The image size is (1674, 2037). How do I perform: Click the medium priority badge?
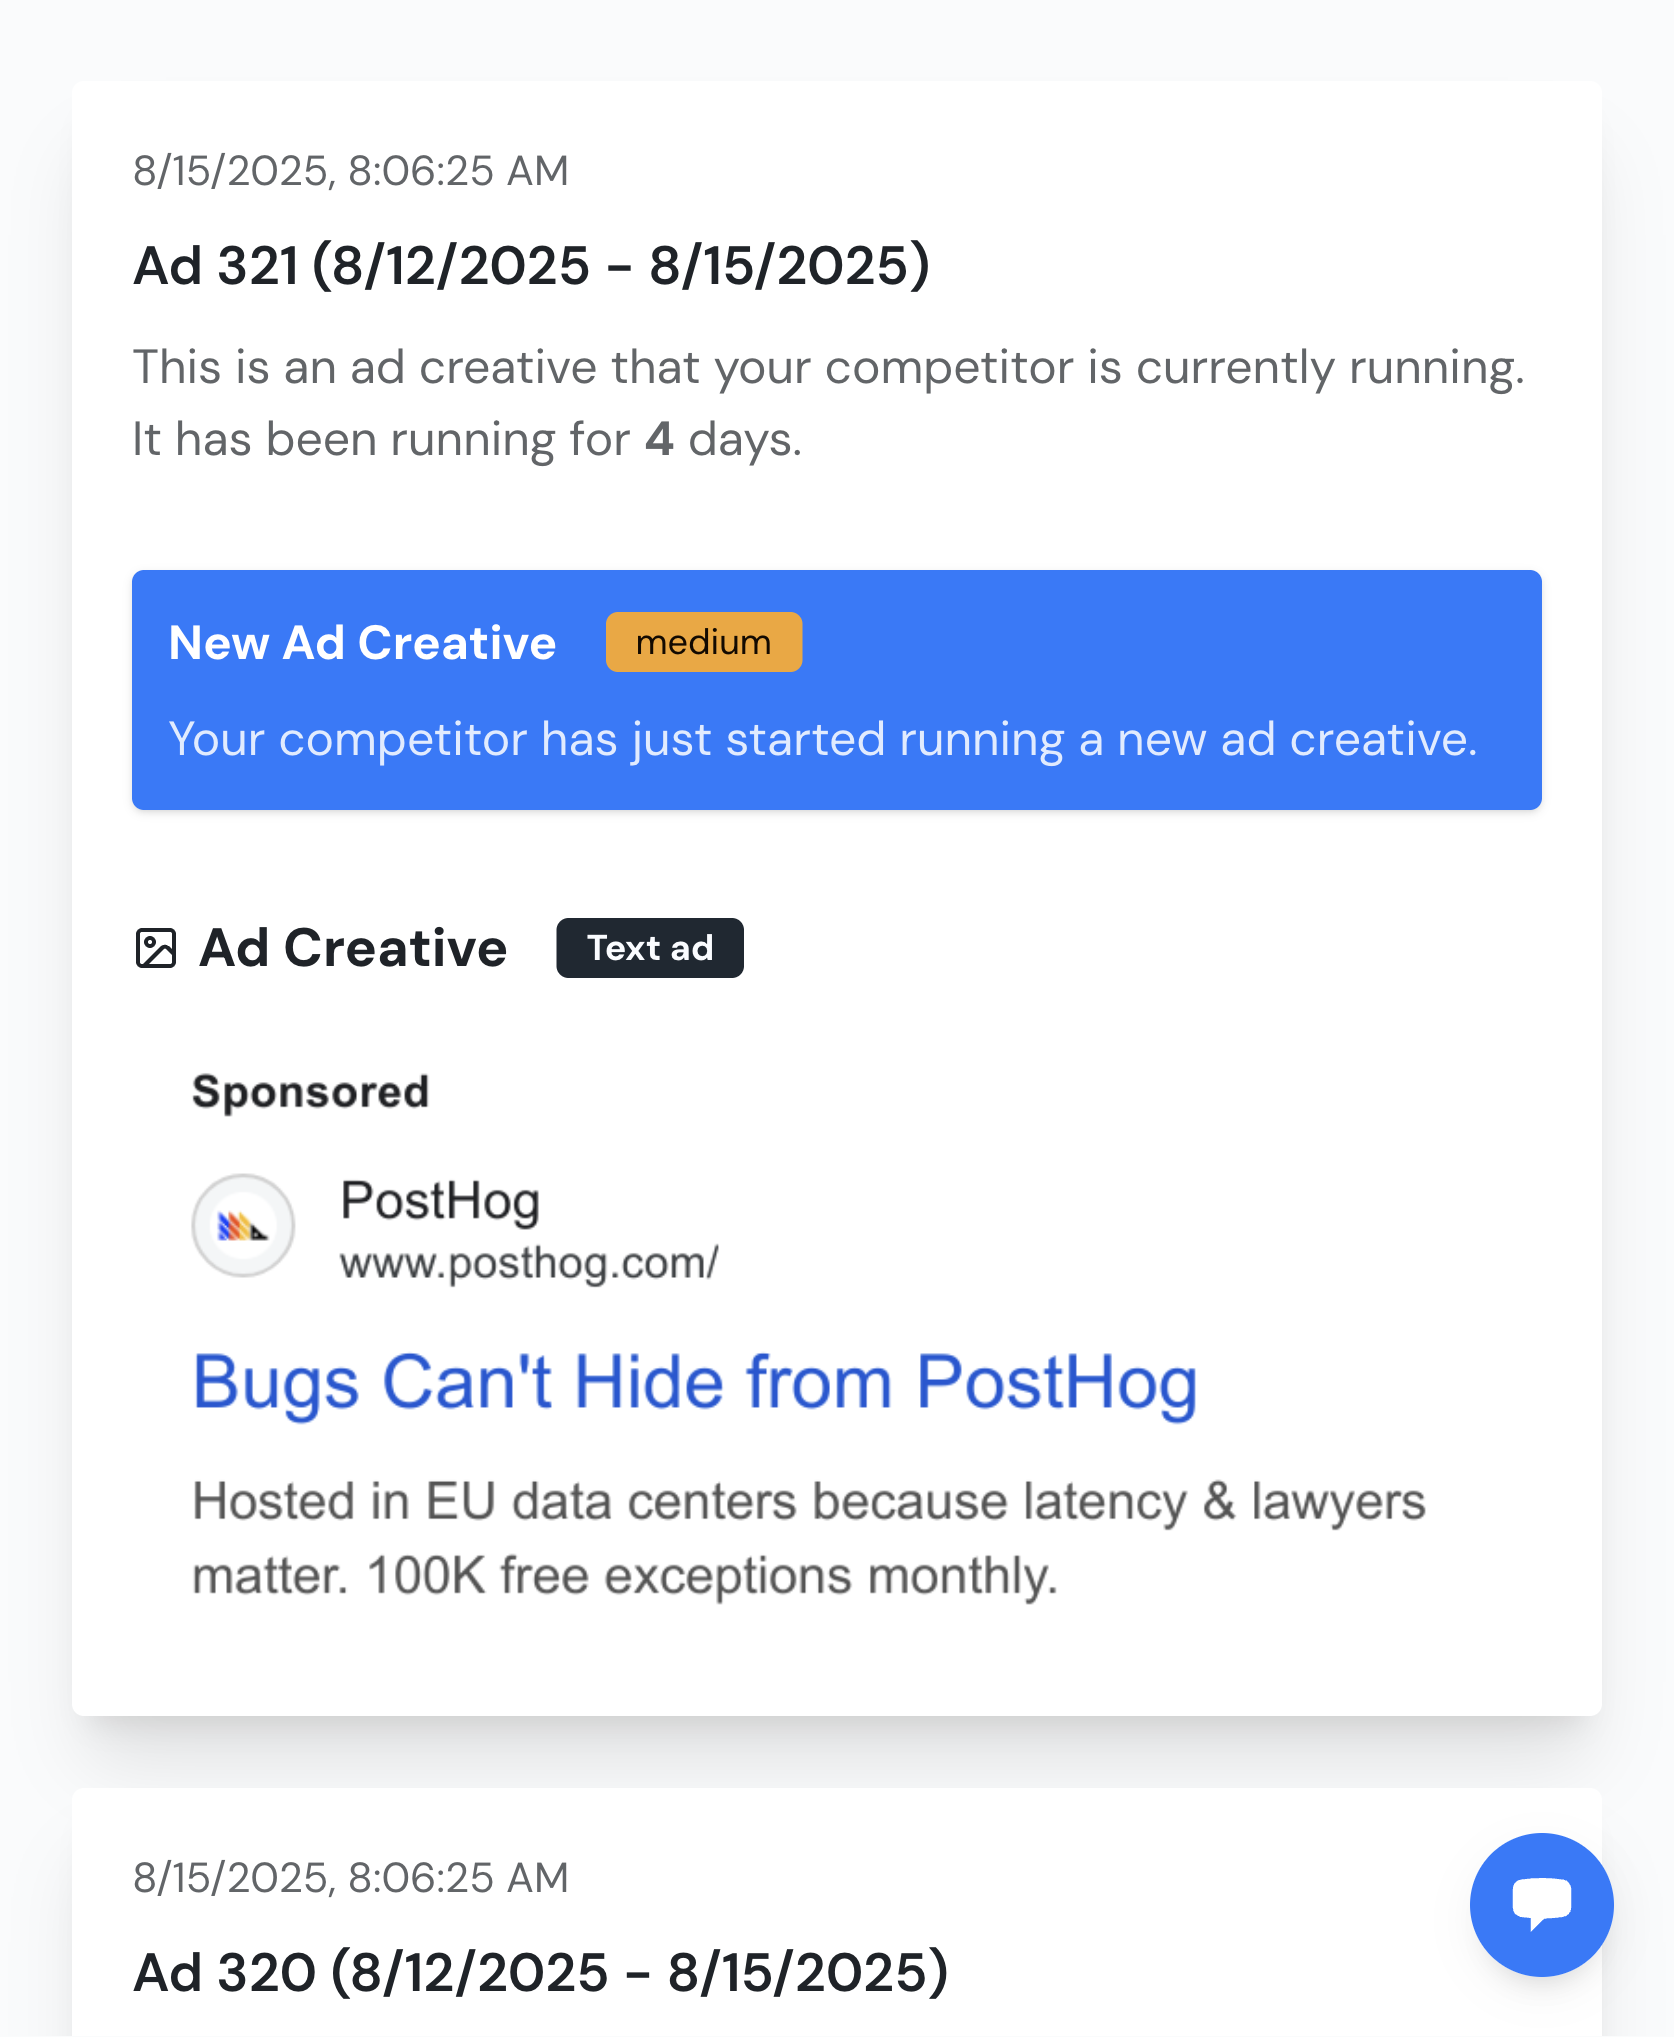click(703, 642)
